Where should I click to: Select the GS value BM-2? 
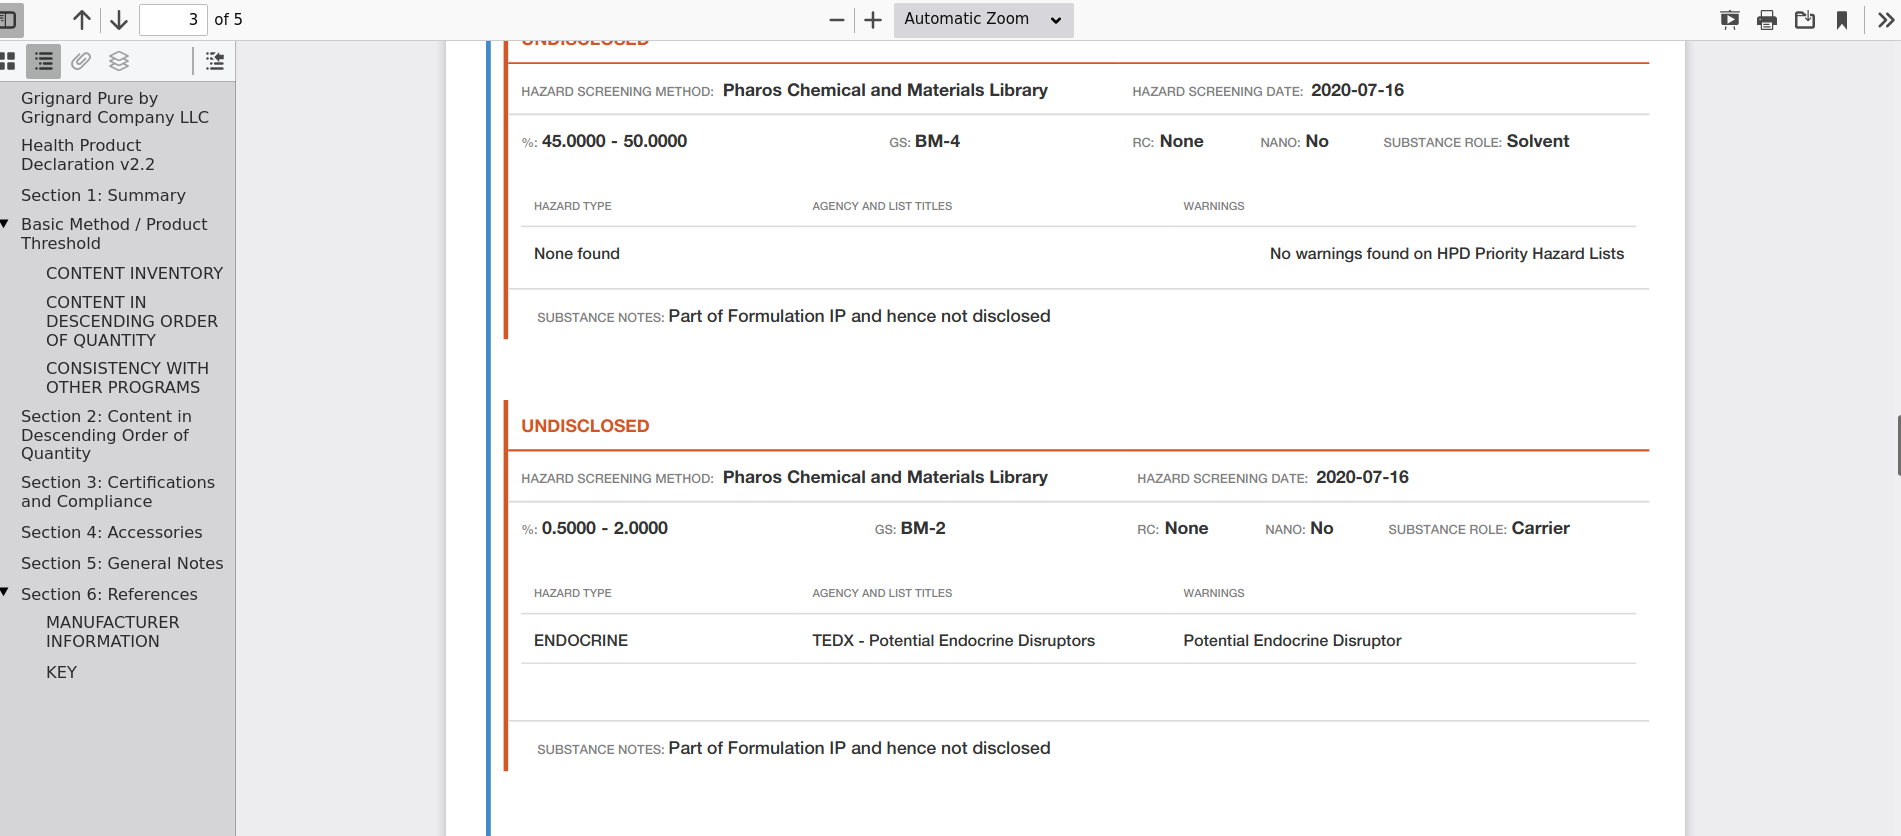[923, 528]
